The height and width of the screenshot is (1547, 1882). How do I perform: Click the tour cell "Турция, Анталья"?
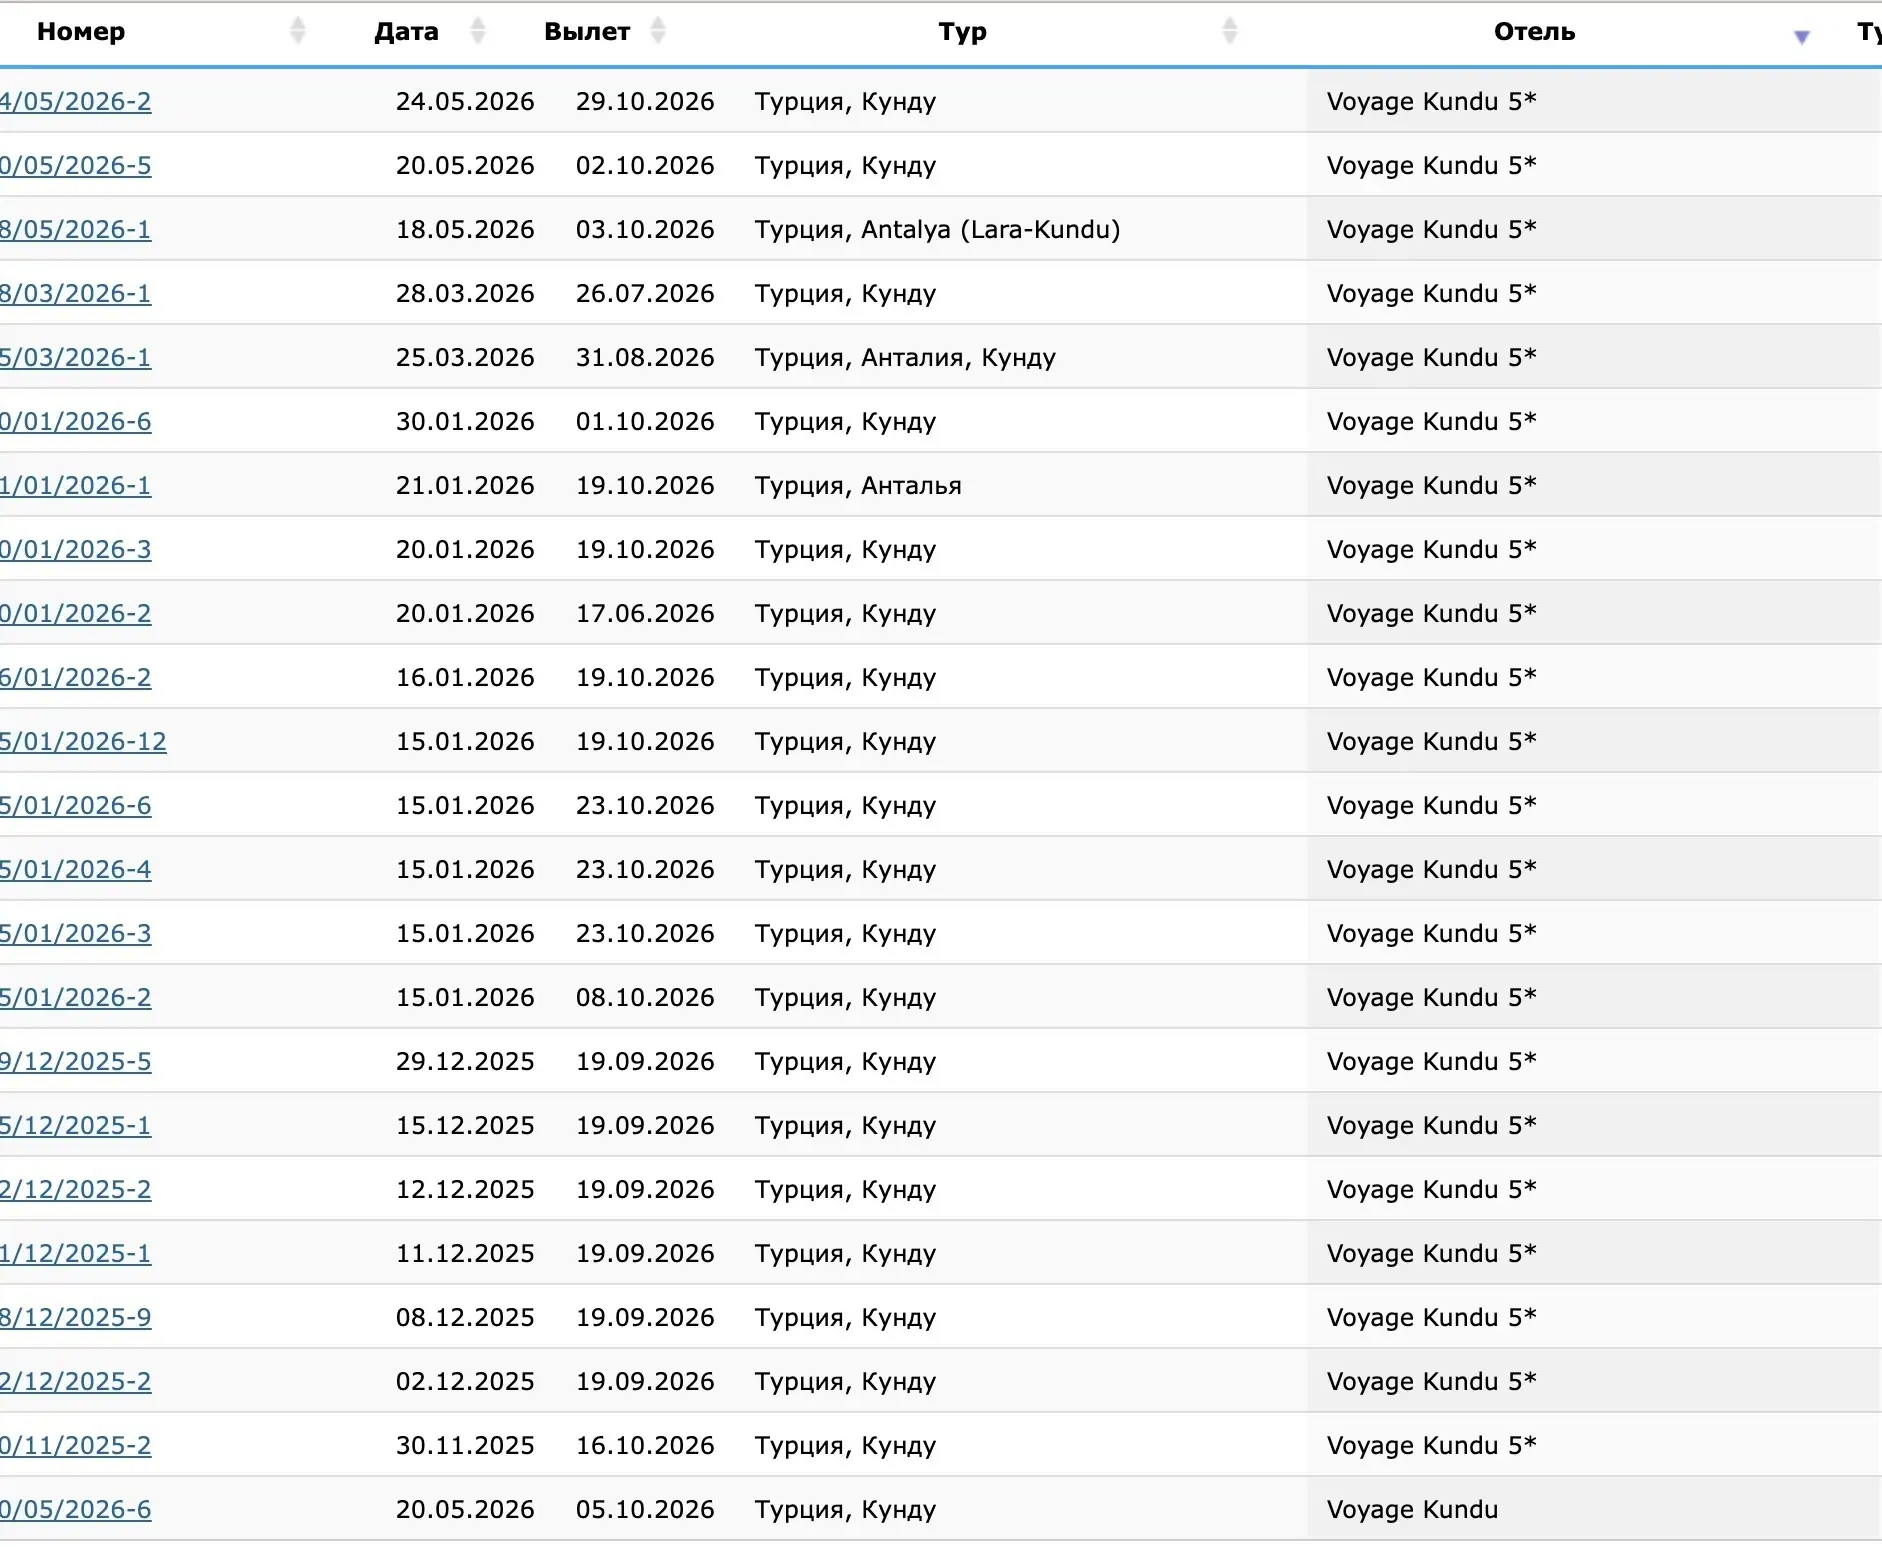coord(858,485)
